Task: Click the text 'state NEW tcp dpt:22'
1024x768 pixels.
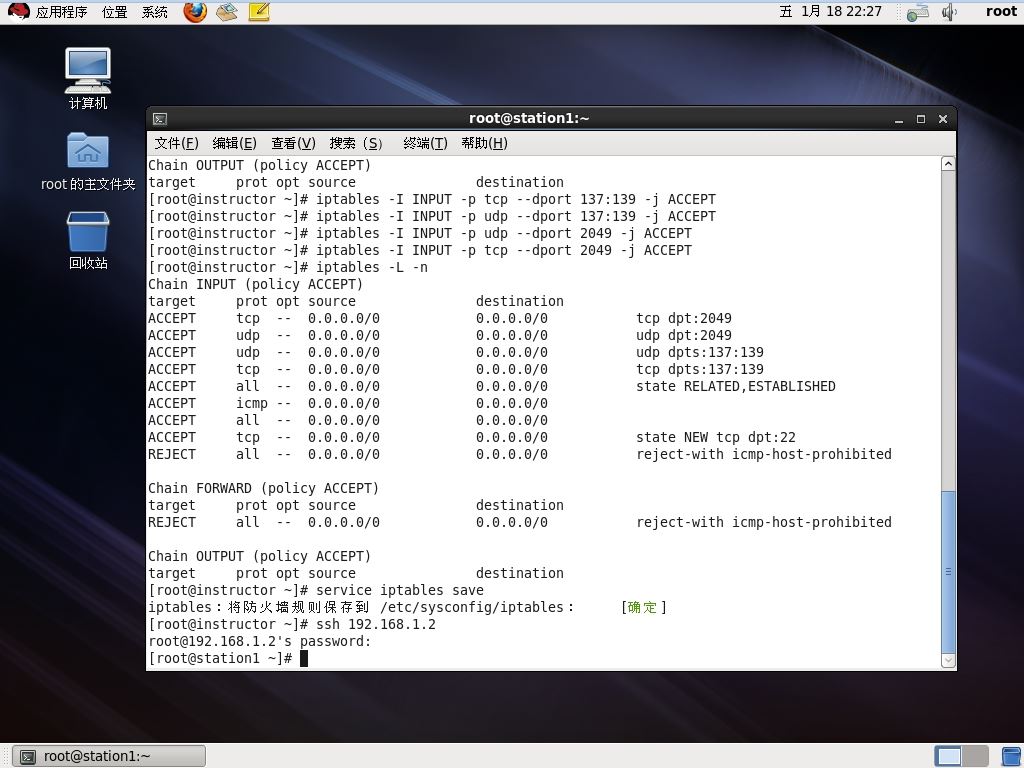Action: (716, 438)
